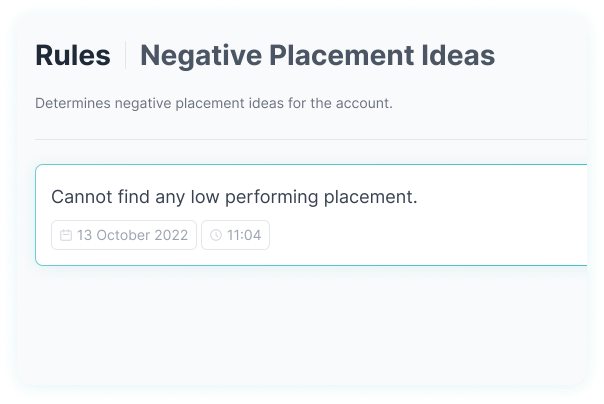604x404 pixels.
Task: Click the word 'Cannot' in the card message
Action: [x=82, y=197]
